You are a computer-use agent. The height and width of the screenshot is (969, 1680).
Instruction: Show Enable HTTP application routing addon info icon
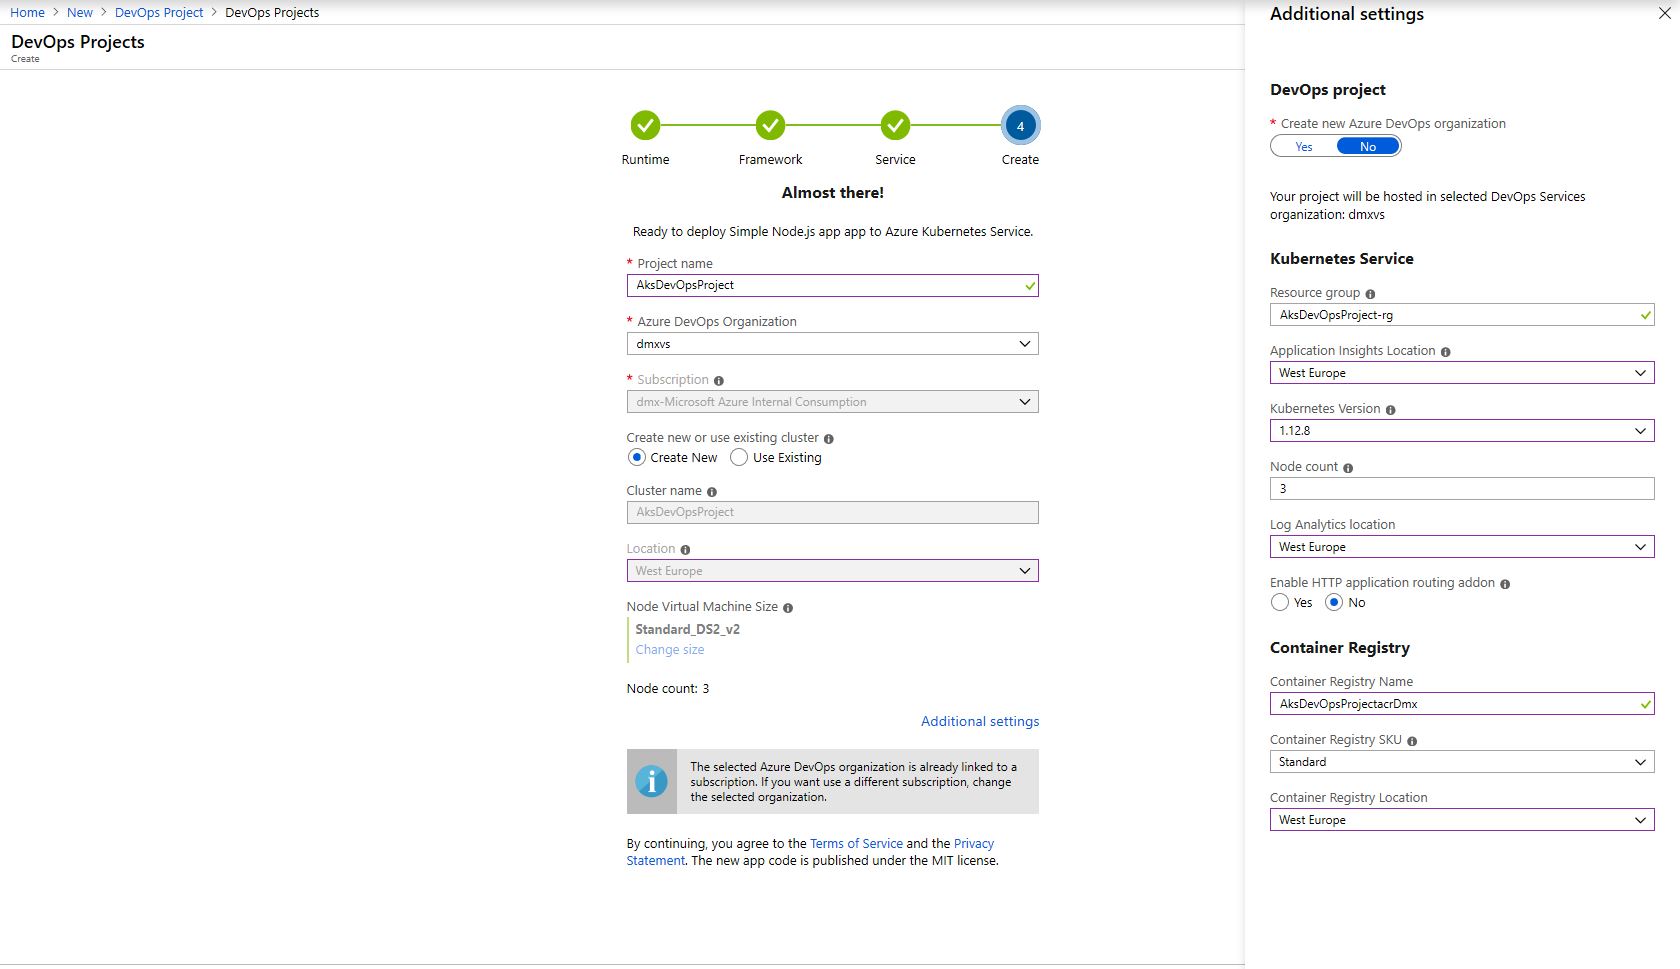click(1505, 584)
